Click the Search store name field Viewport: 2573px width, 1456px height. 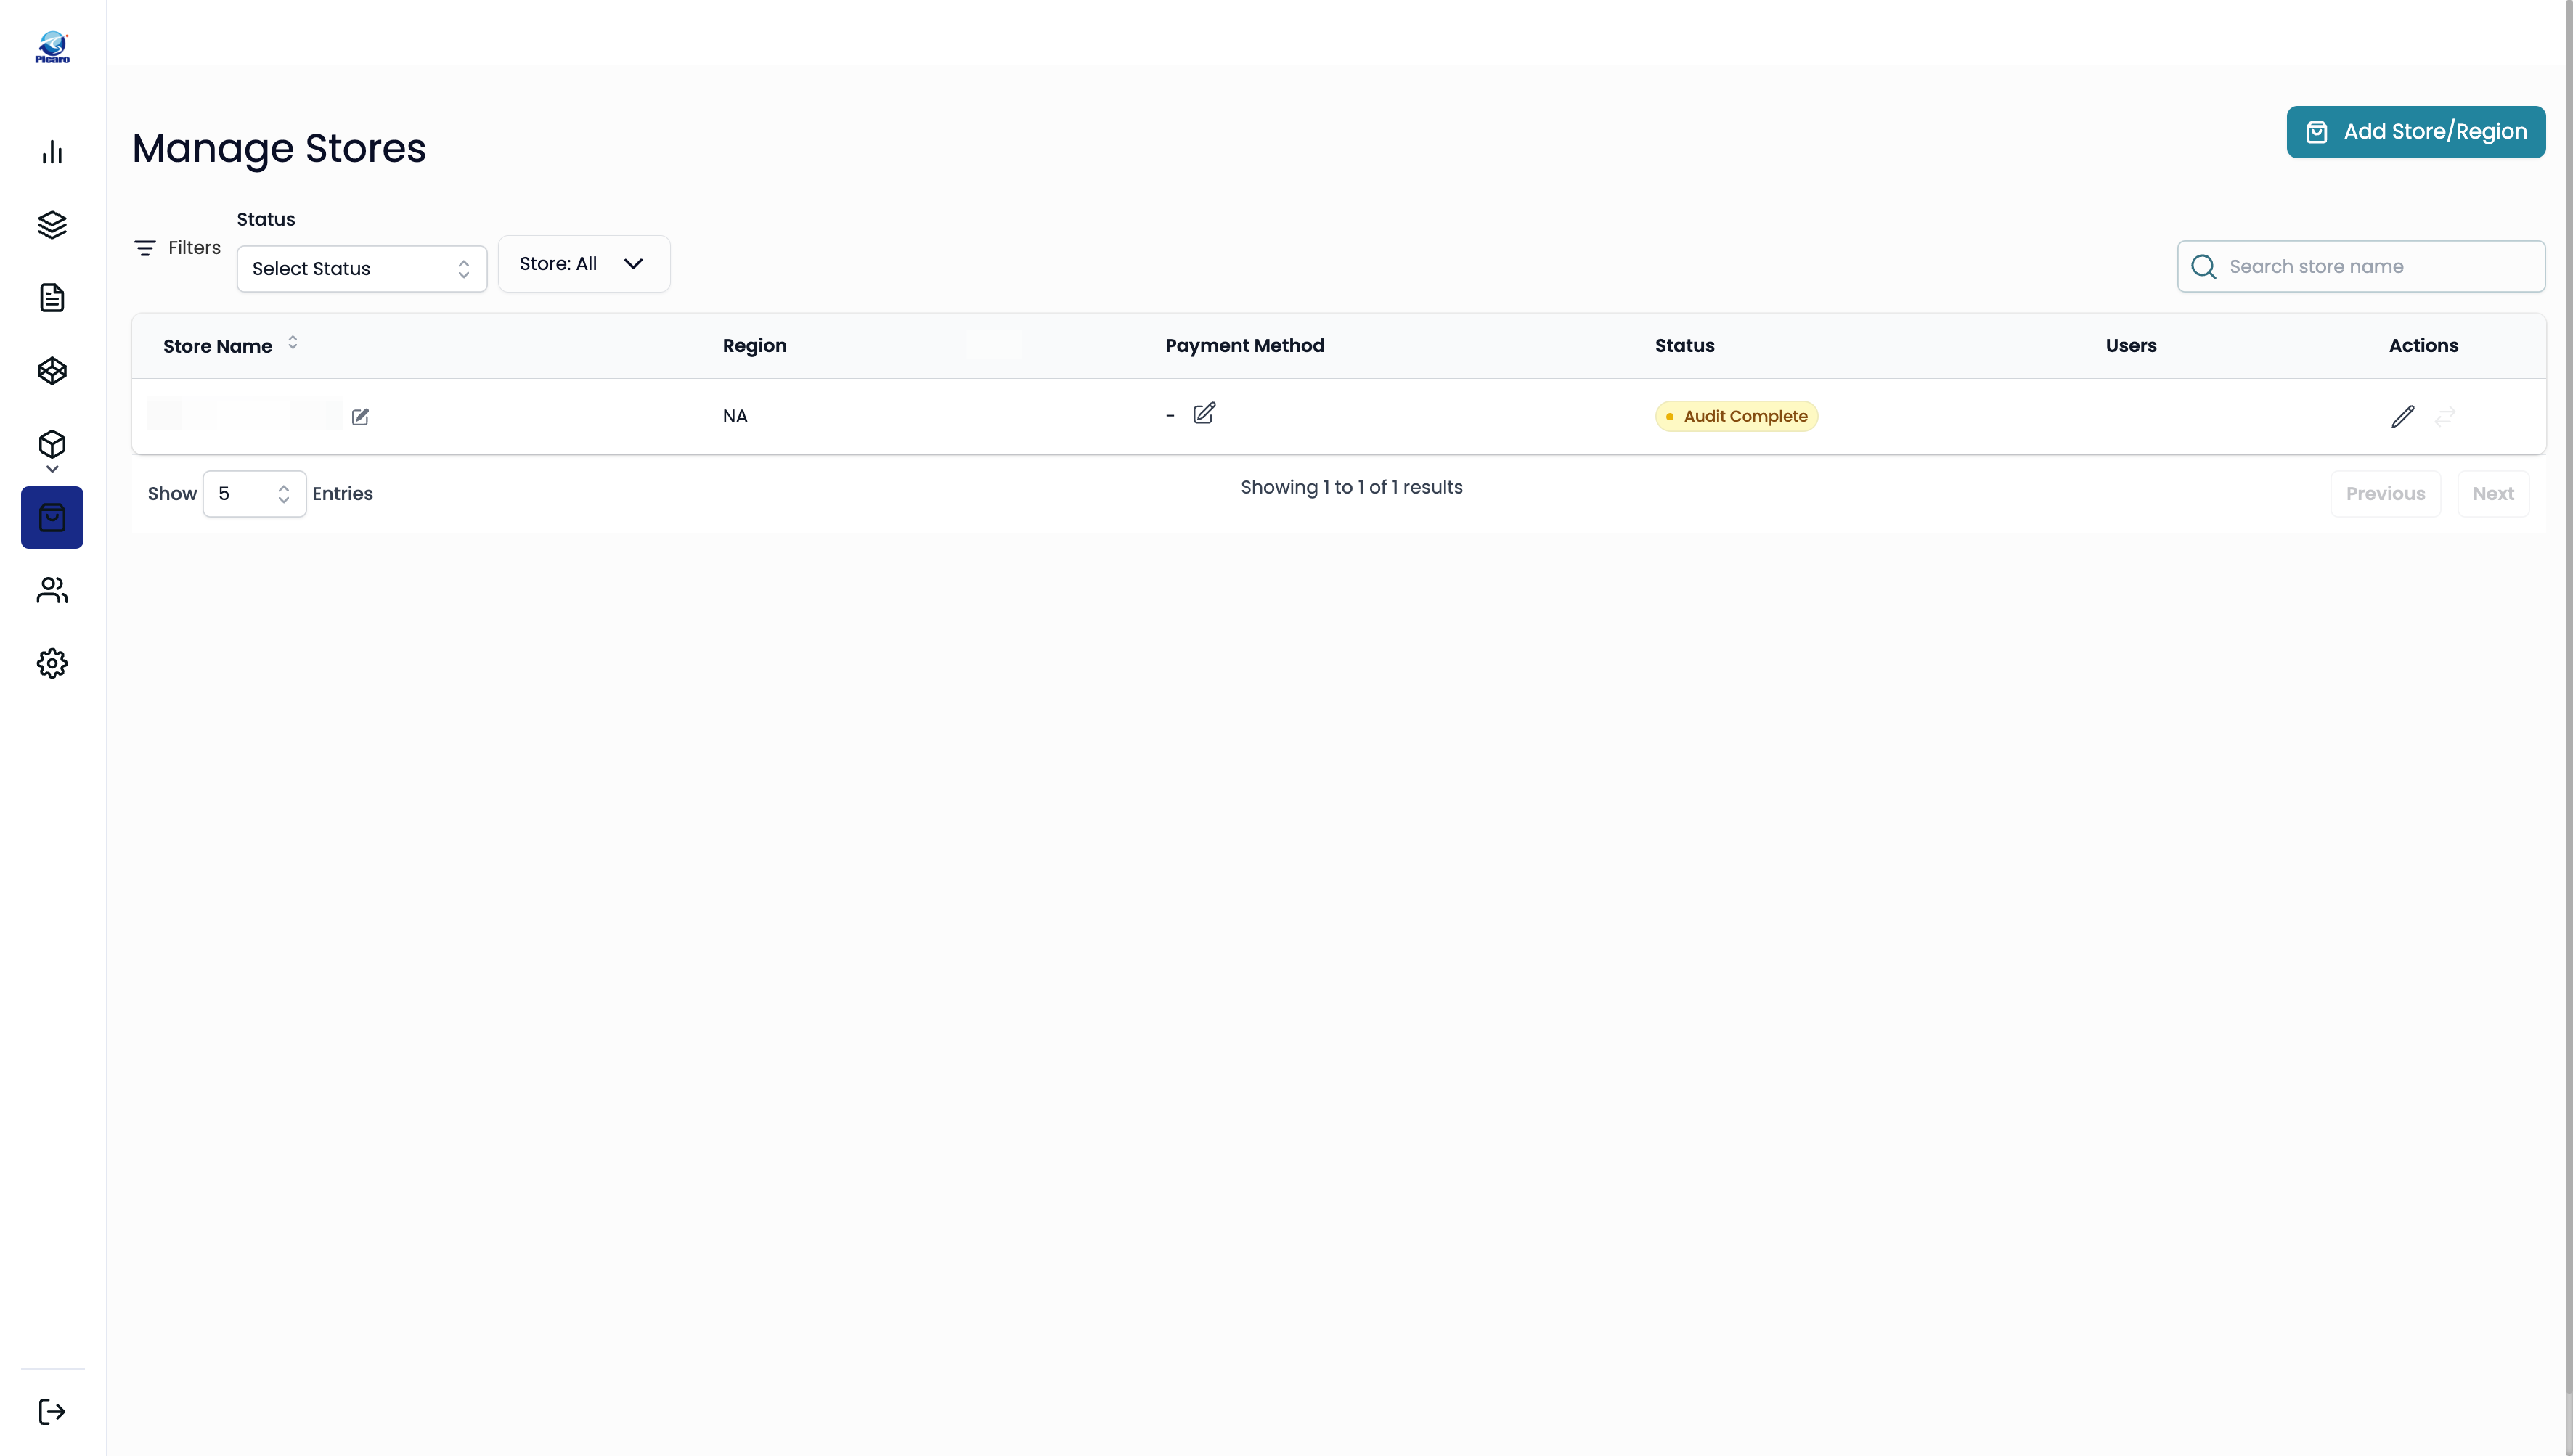(x=2361, y=266)
